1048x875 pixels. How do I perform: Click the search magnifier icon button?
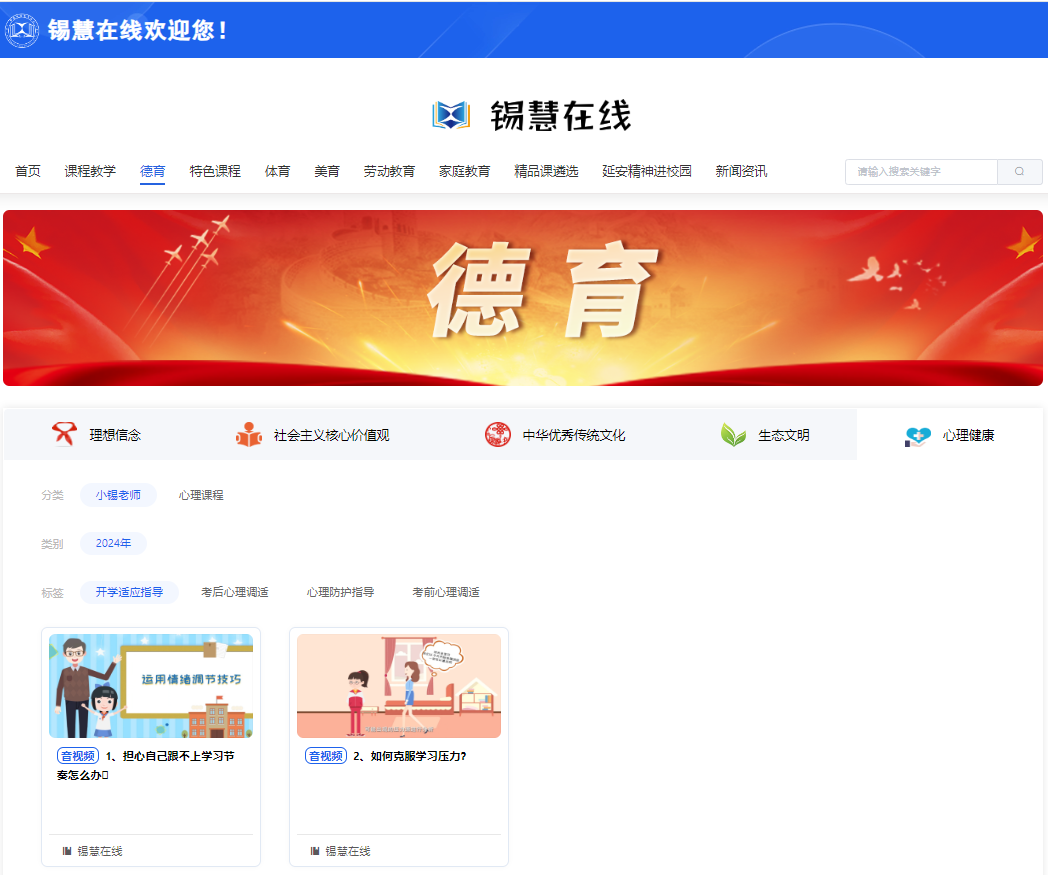click(1019, 172)
